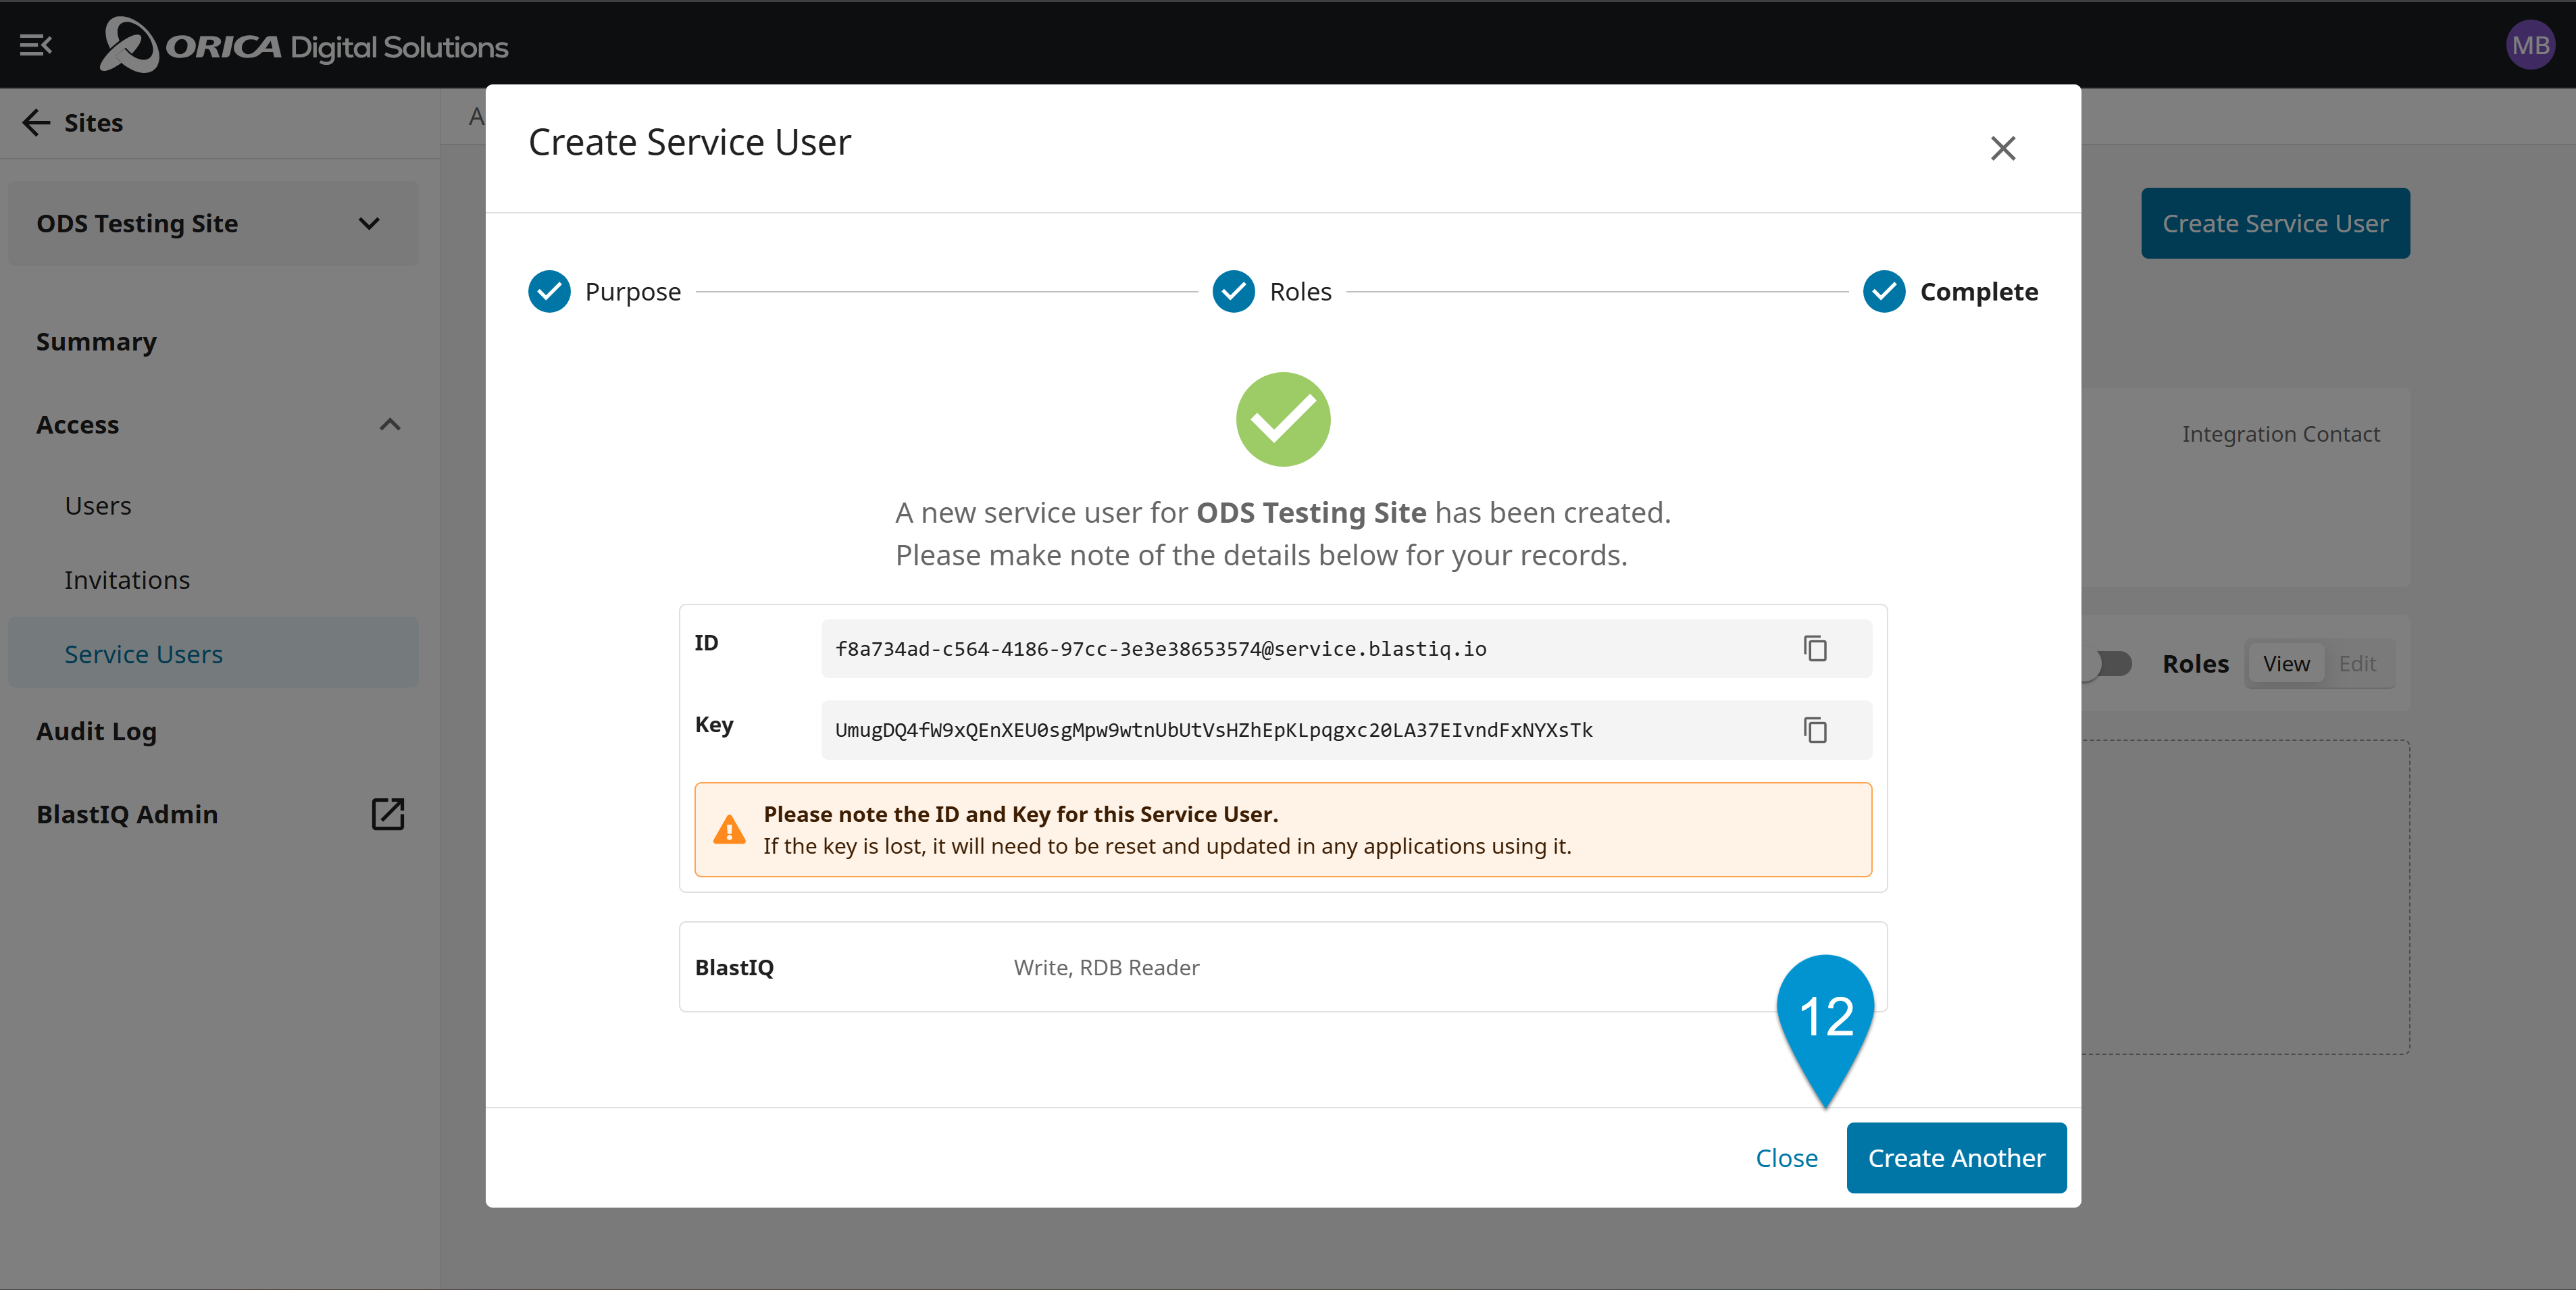Image resolution: width=2576 pixels, height=1290 pixels.
Task: Click the Create Another button
Action: point(1956,1158)
